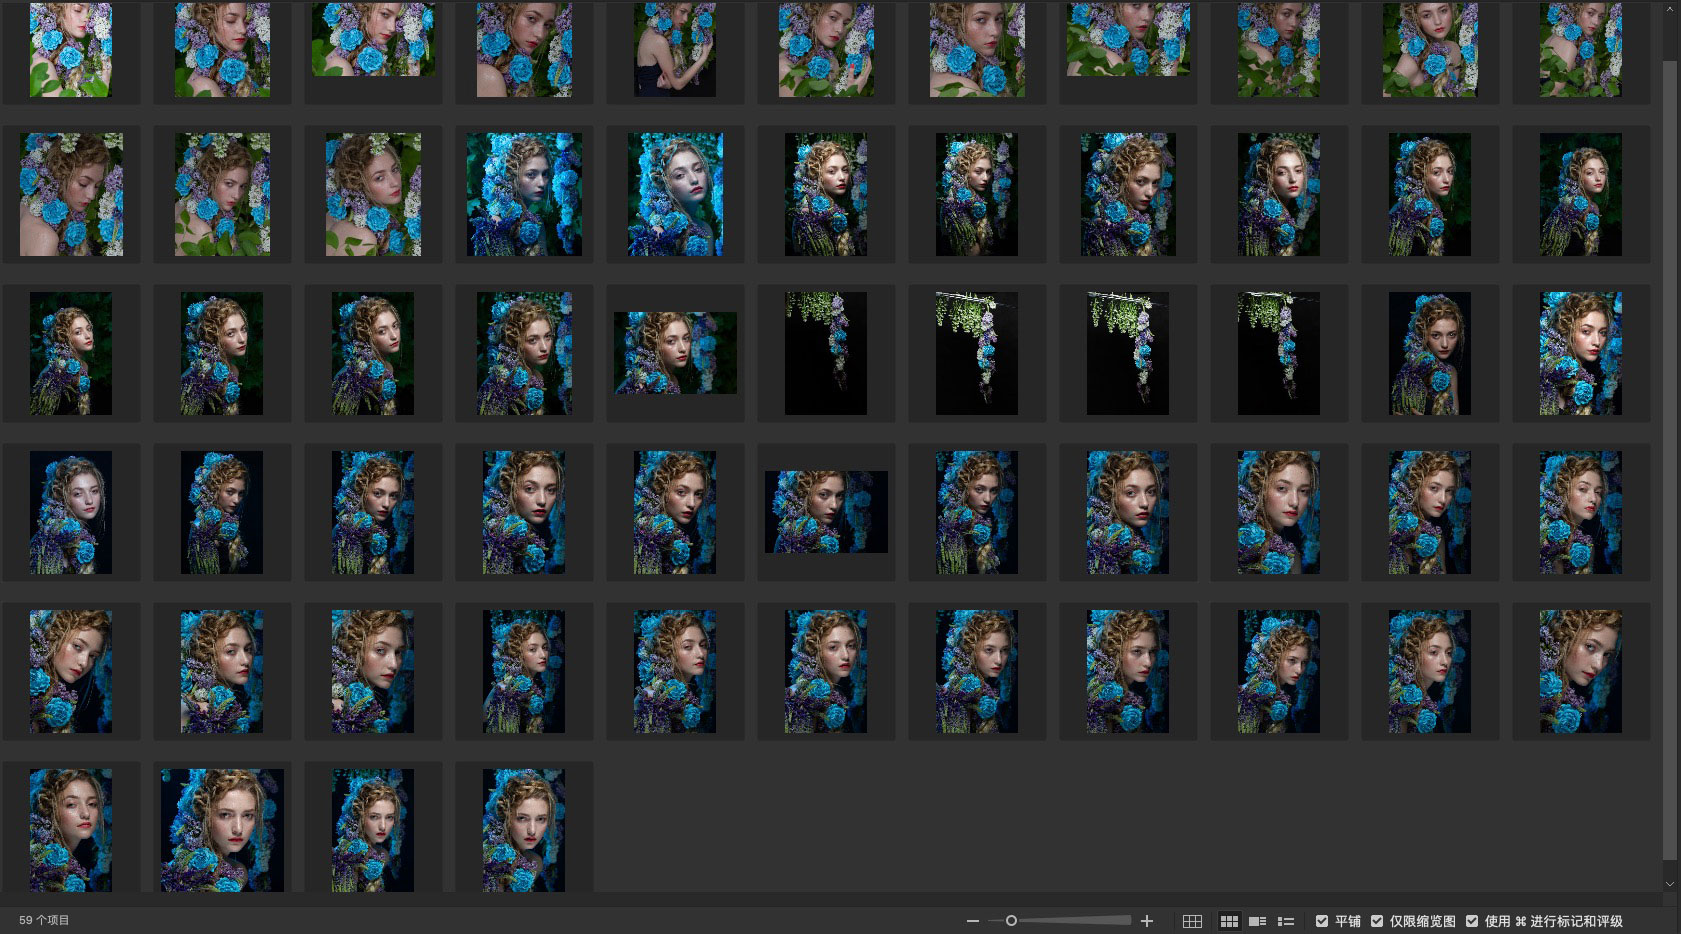The height and width of the screenshot is (934, 1681).
Task: Select the last hanging flowers-only thumbnail
Action: coord(1278,353)
